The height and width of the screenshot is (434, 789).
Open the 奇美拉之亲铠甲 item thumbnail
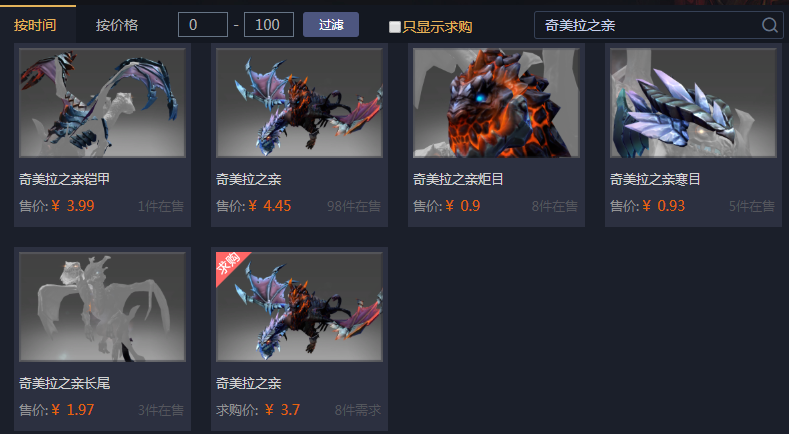(103, 103)
